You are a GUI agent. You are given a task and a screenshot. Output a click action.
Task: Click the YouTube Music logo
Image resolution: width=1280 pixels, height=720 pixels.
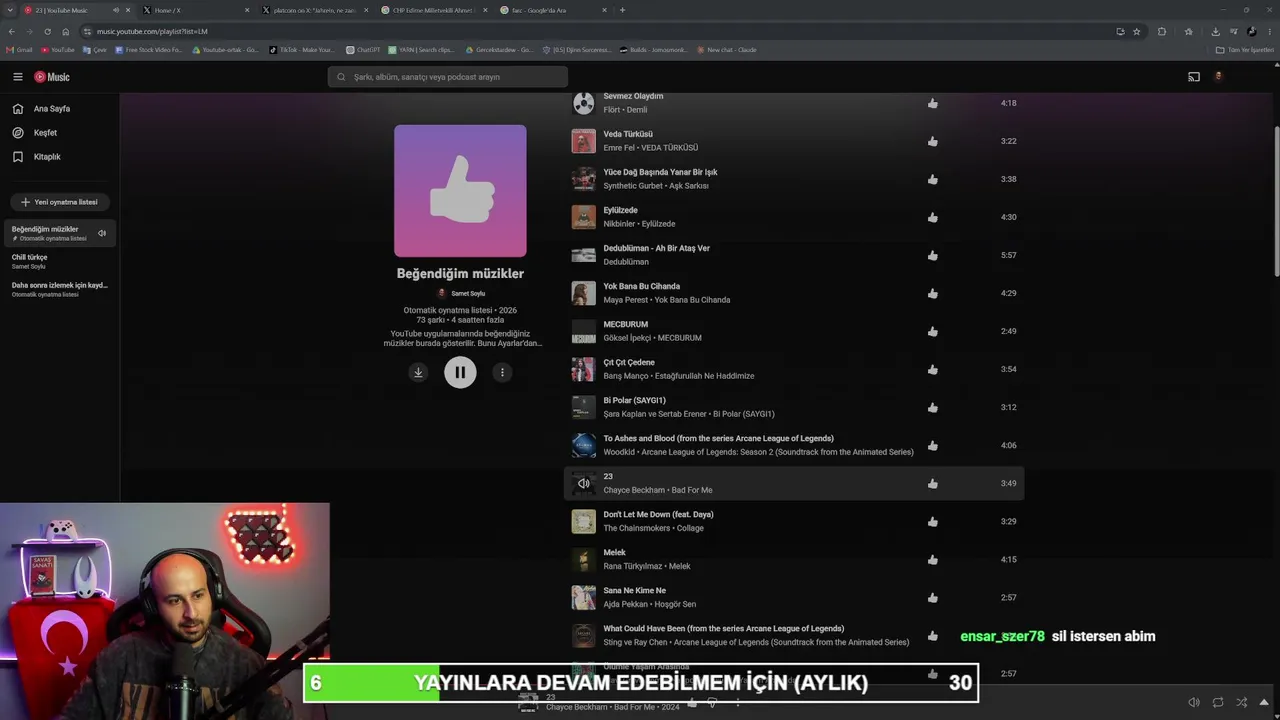[x=52, y=77]
